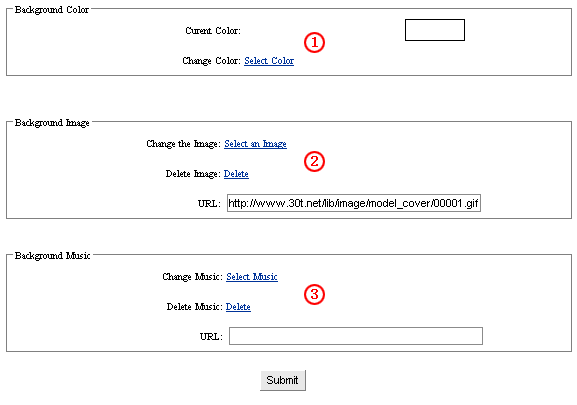Click the Background Music section legend
Screen dimensions: 577x405
(x=52, y=255)
